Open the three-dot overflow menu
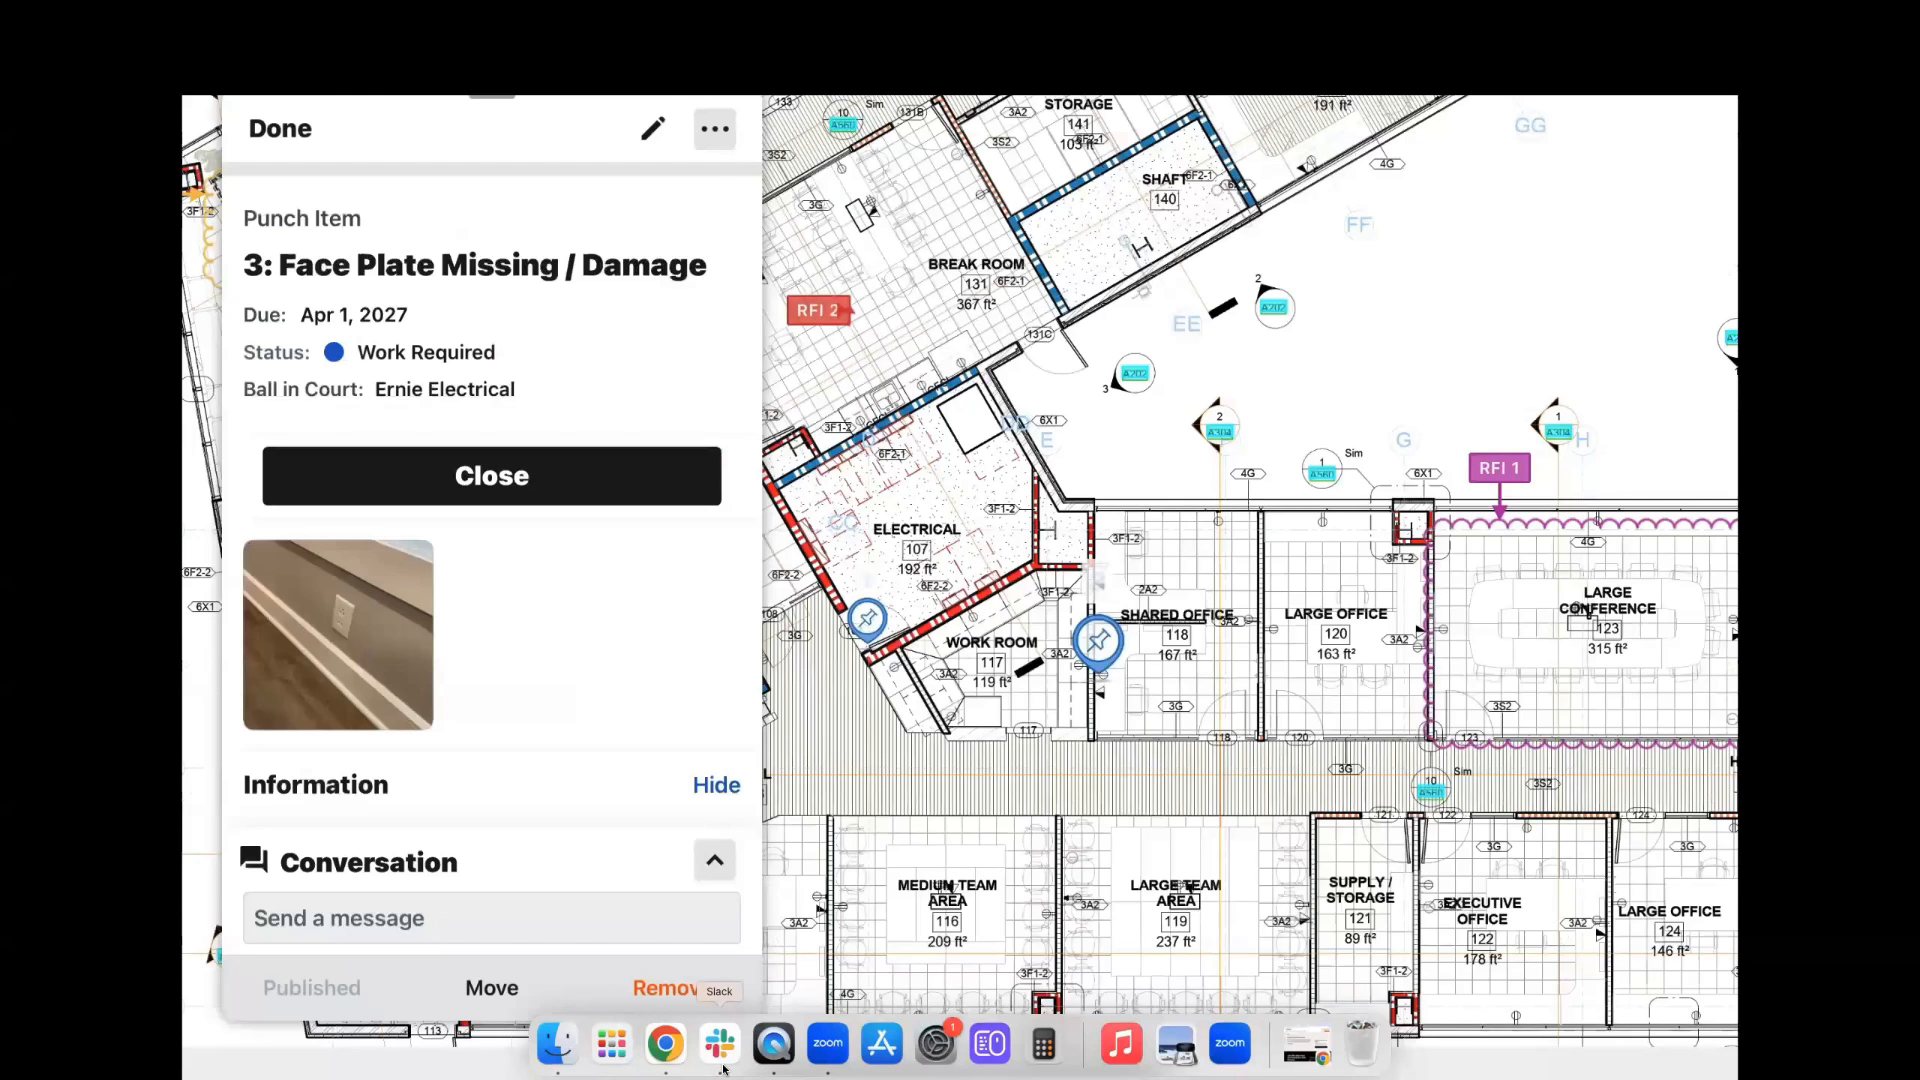This screenshot has width=1920, height=1080. coord(714,128)
